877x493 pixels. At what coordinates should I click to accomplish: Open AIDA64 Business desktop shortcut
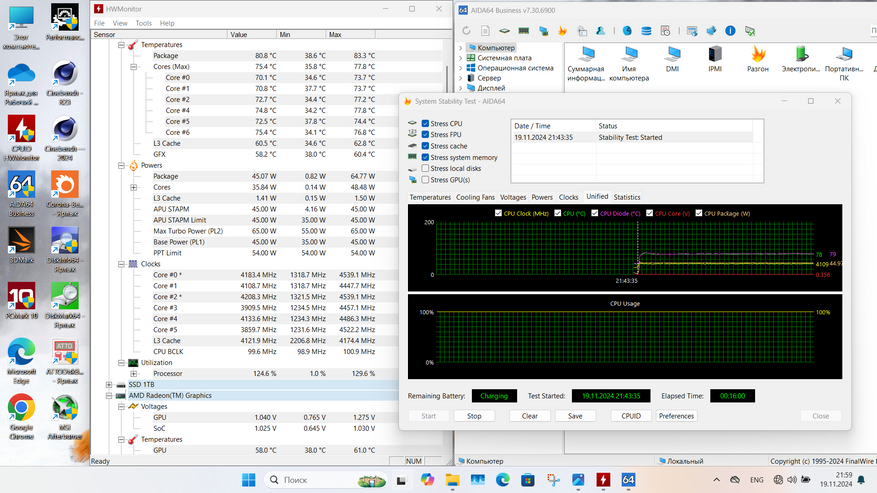click(21, 194)
